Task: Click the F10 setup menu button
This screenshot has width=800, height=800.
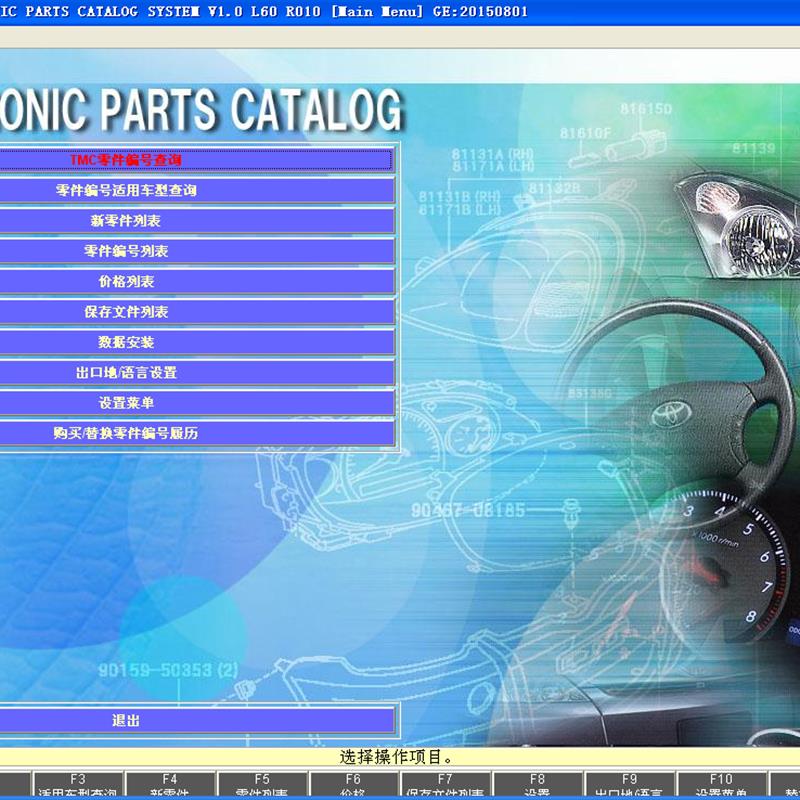Action: pyautogui.click(x=721, y=784)
